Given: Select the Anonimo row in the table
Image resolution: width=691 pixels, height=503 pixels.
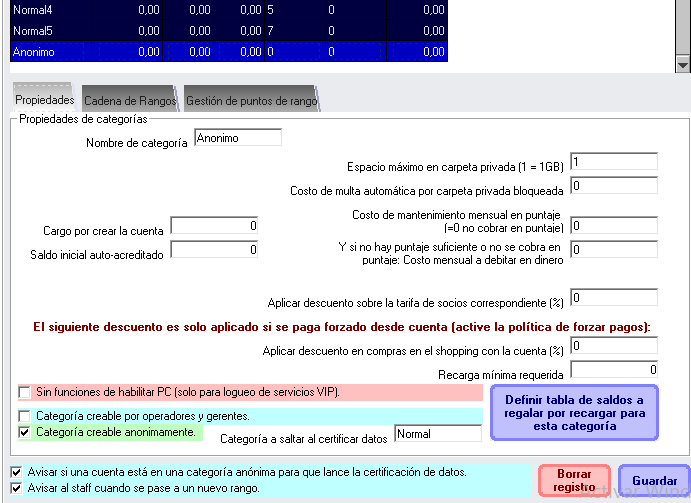Looking at the screenshot, I should pos(229,52).
